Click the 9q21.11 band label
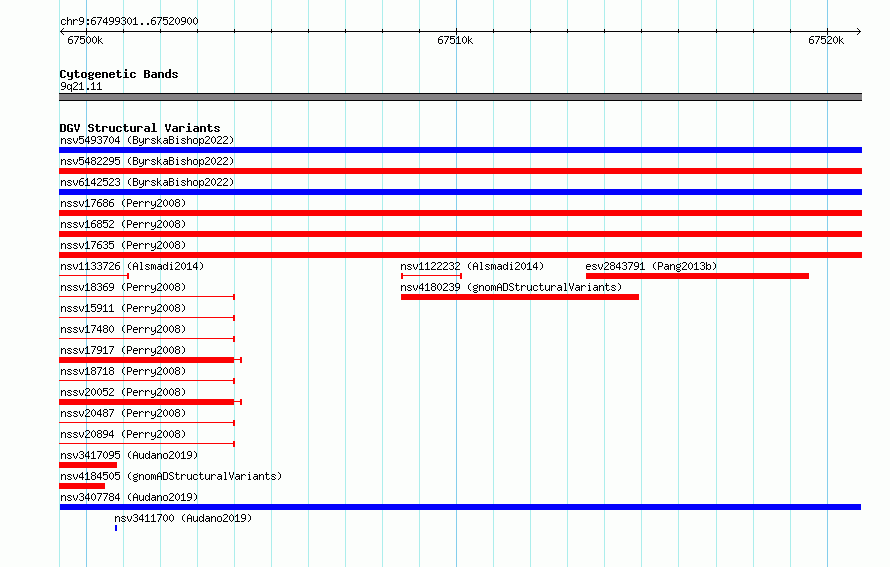Image resolution: width=890 pixels, height=567 pixels. [x=81, y=86]
